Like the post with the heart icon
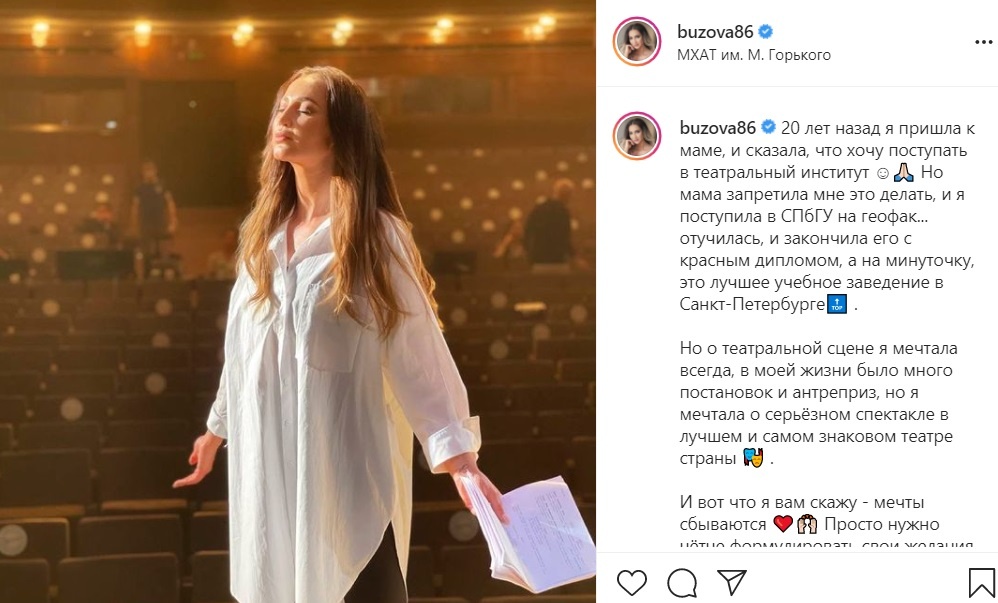The image size is (998, 603). tap(631, 583)
